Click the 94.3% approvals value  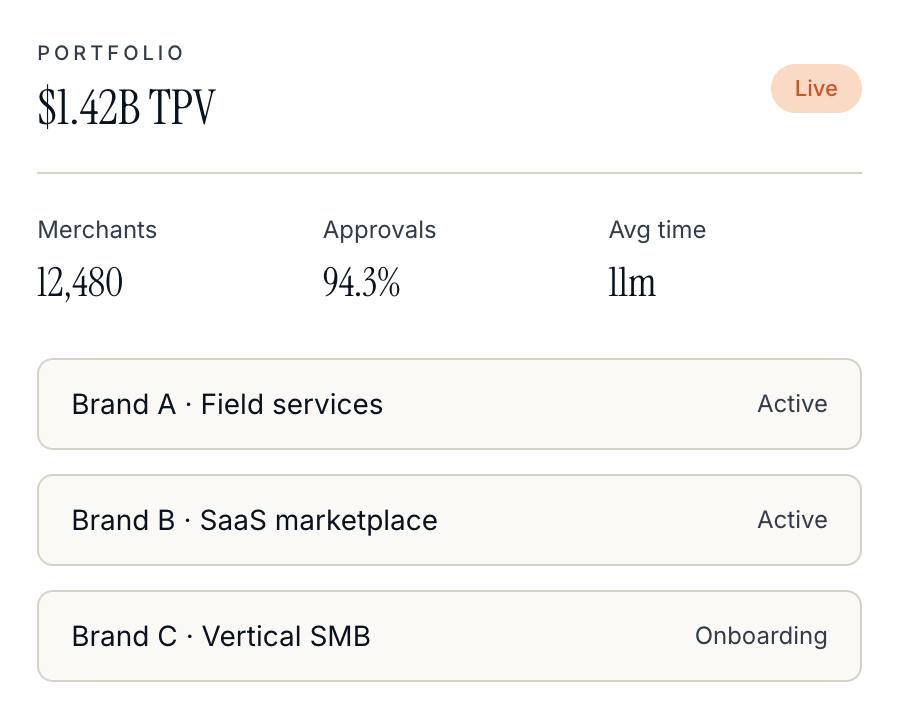coord(361,282)
